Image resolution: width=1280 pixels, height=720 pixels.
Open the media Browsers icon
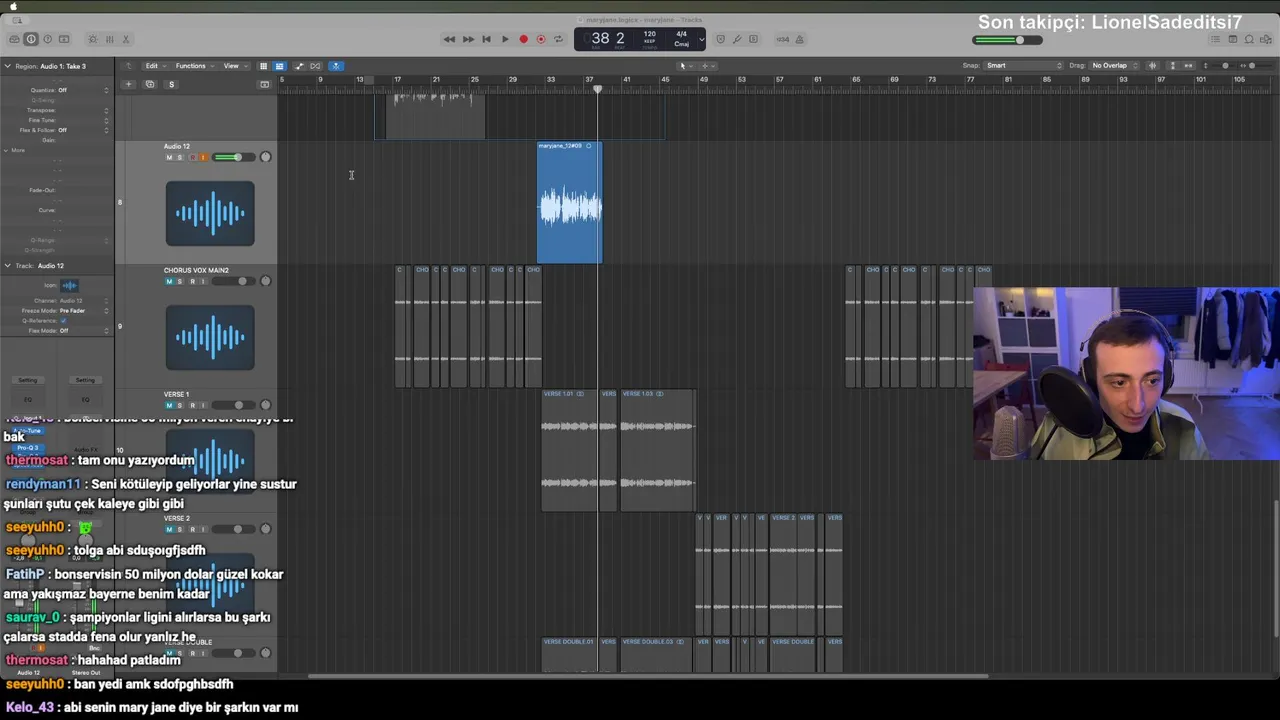pos(1265,39)
